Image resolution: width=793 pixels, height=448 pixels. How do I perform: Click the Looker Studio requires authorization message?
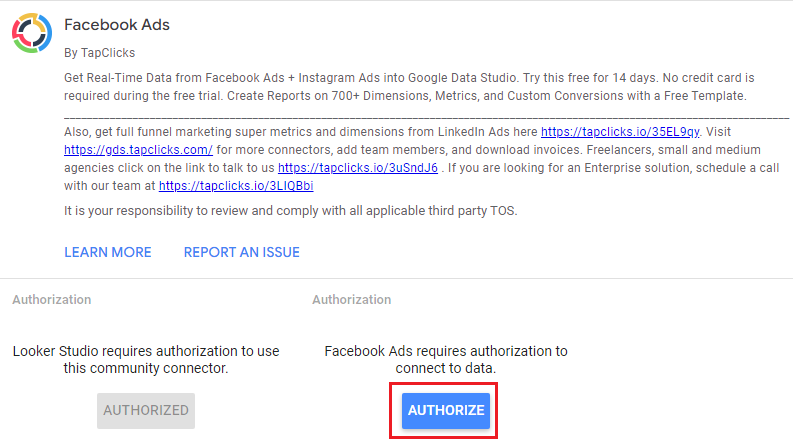click(146, 360)
